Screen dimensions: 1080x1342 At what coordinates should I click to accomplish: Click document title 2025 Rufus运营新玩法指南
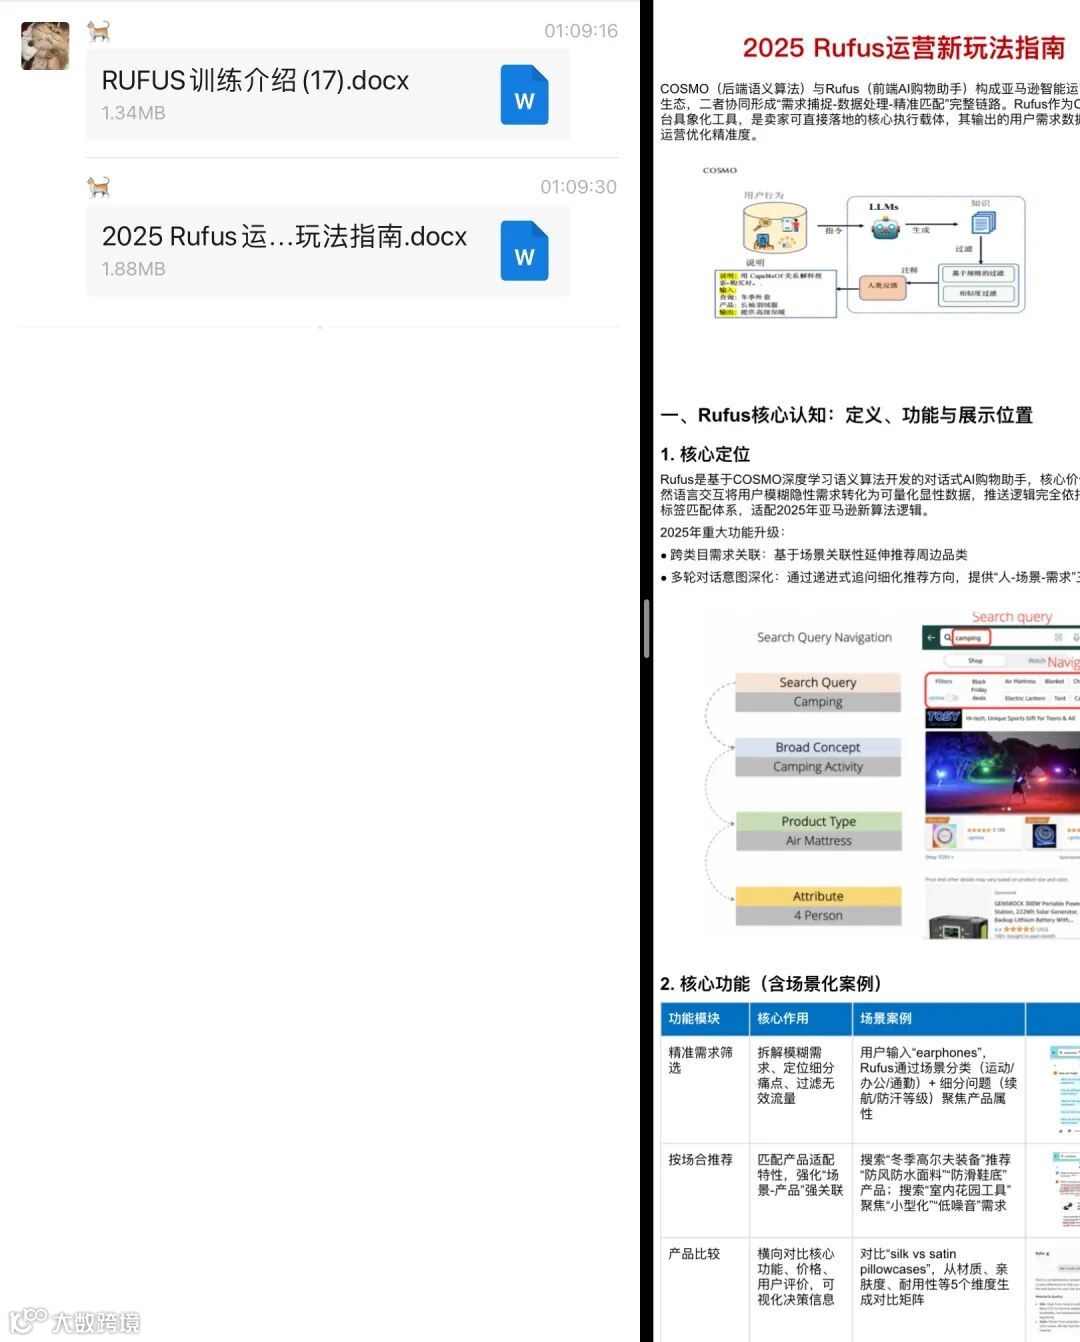pos(904,48)
